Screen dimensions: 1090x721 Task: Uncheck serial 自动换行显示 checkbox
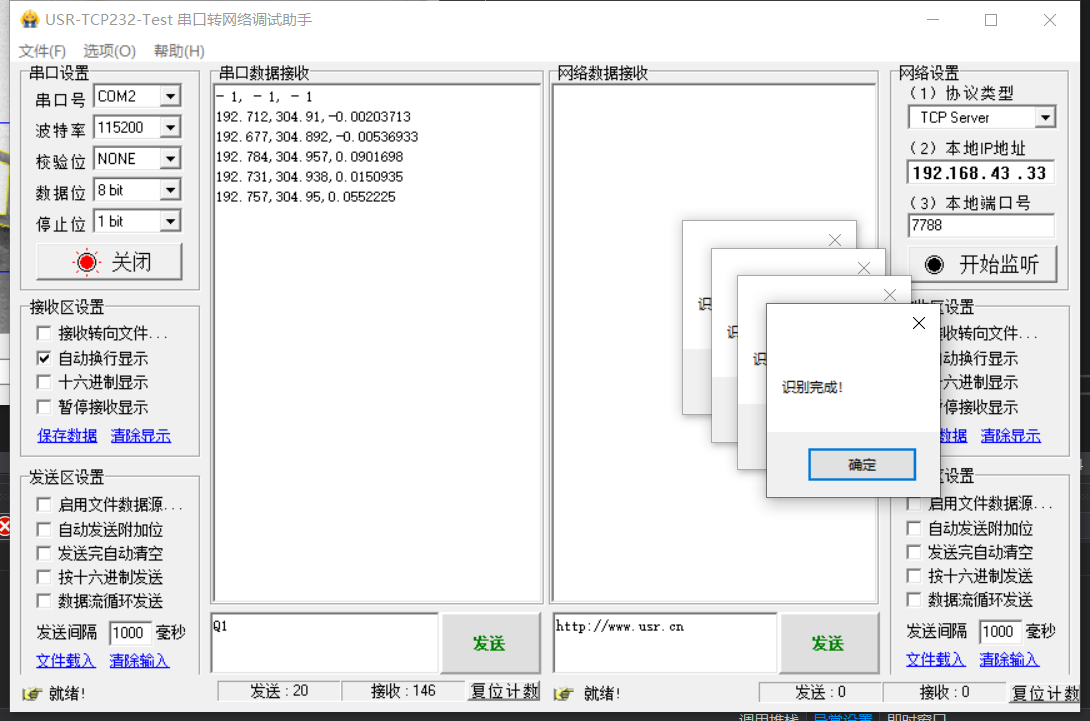44,358
